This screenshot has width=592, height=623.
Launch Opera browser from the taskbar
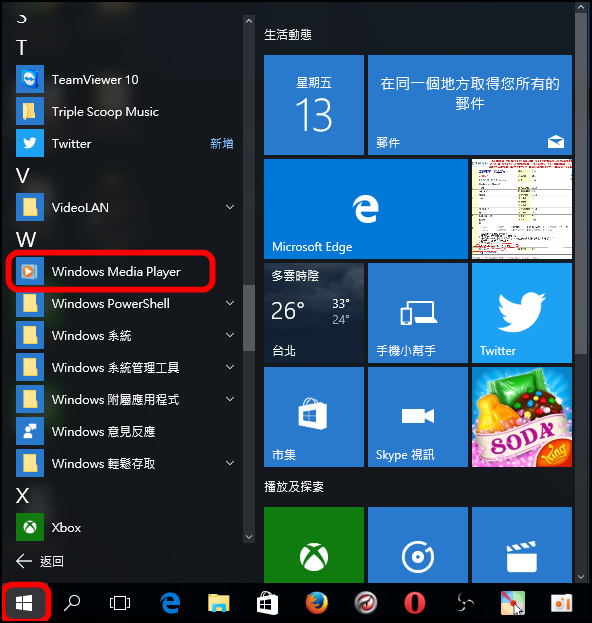[414, 603]
